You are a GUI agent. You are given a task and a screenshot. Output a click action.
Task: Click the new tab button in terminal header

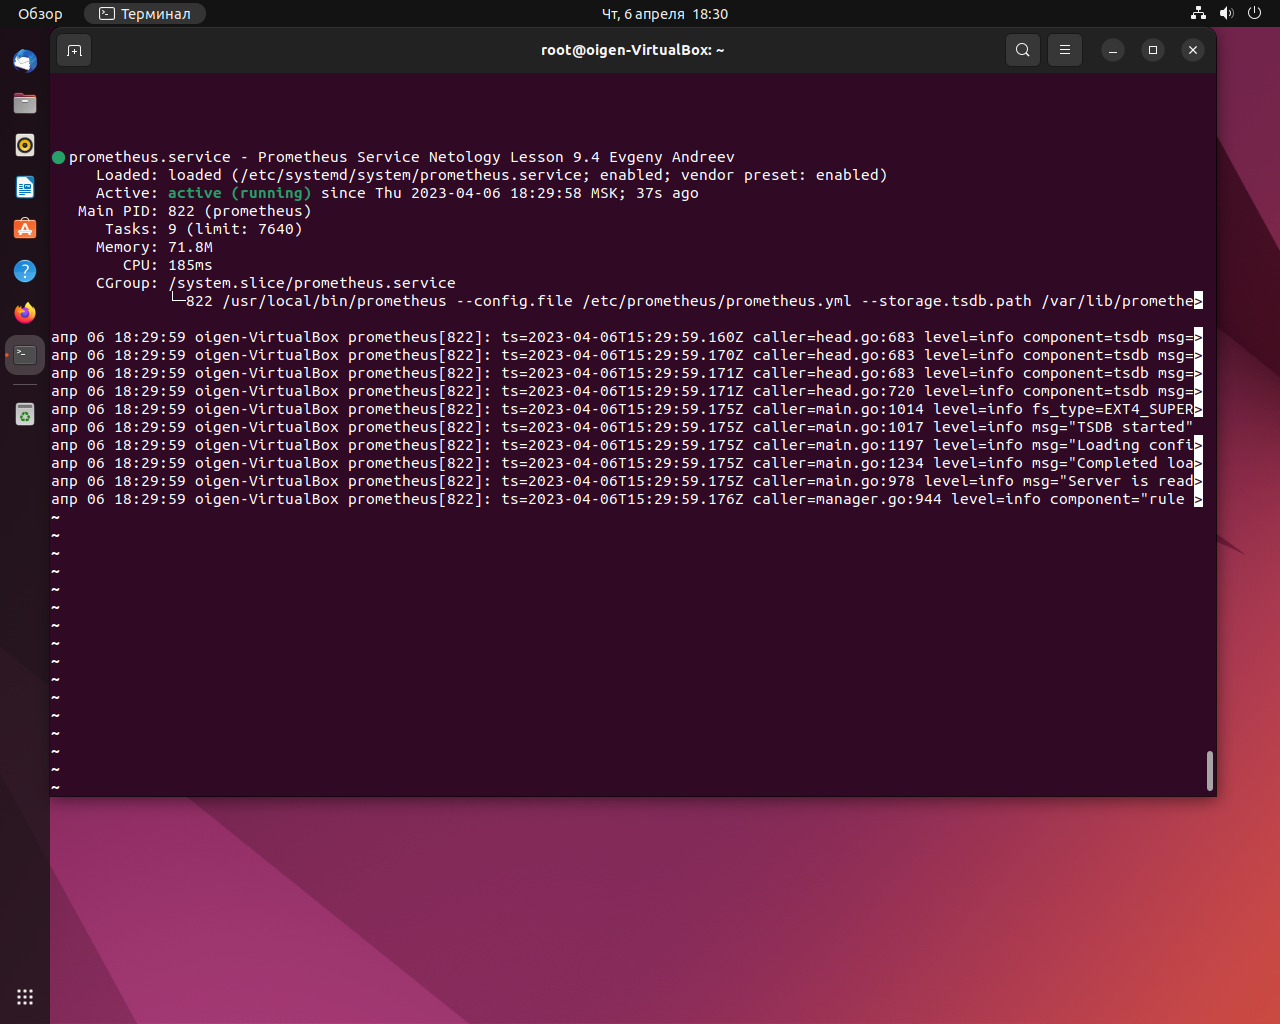pos(74,49)
